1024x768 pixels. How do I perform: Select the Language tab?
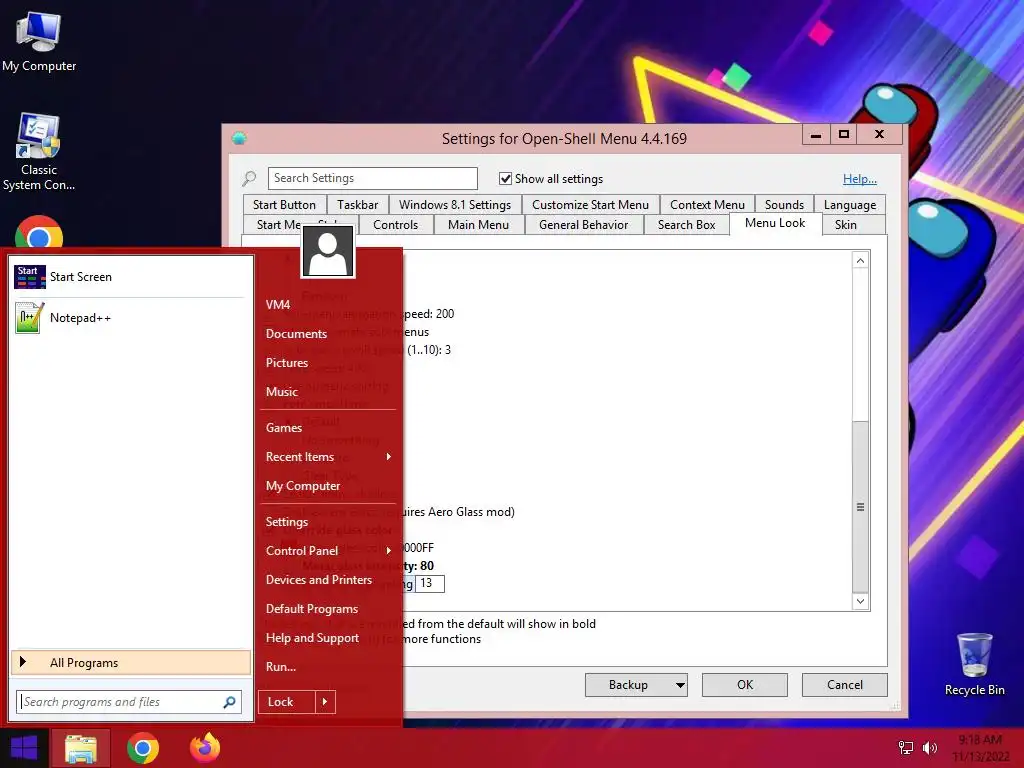point(850,205)
